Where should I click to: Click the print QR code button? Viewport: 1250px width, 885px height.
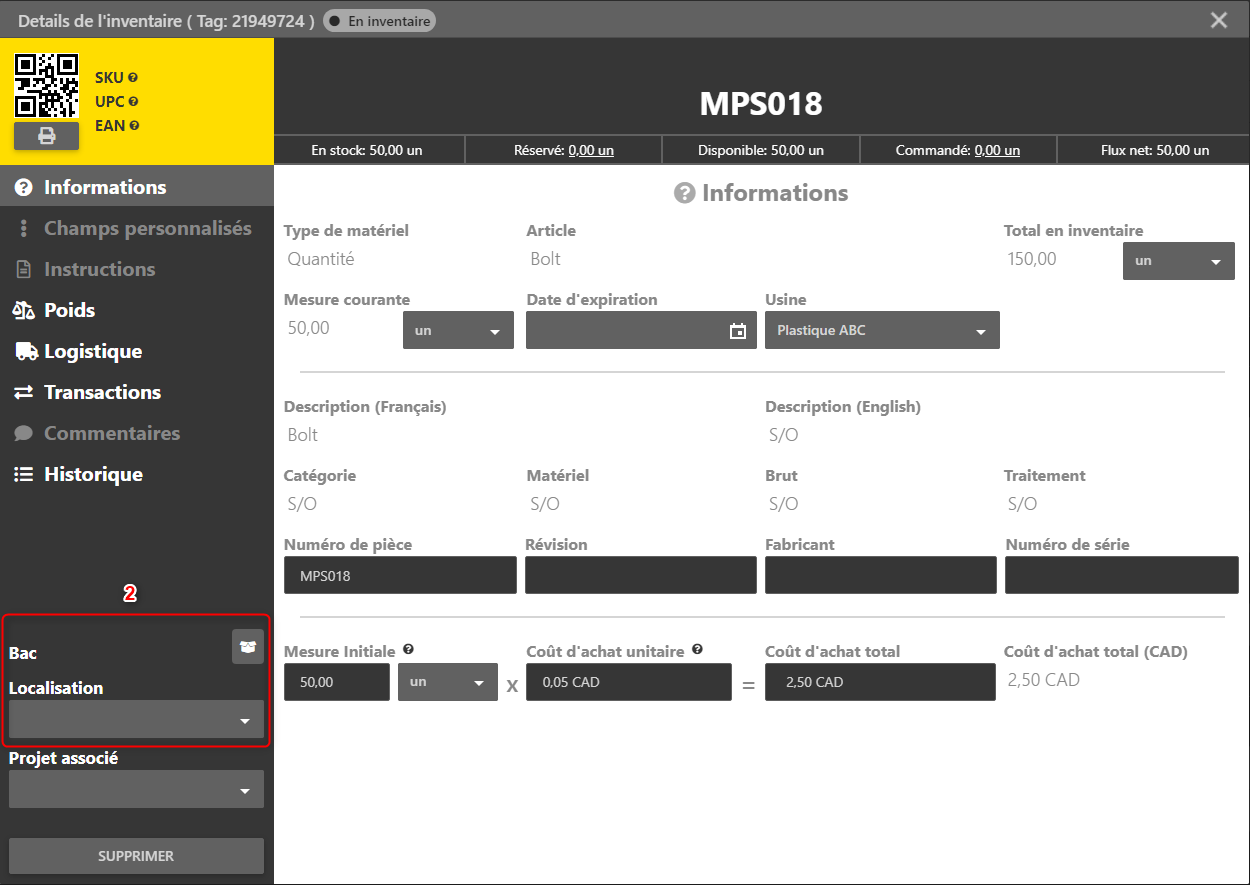point(46,136)
